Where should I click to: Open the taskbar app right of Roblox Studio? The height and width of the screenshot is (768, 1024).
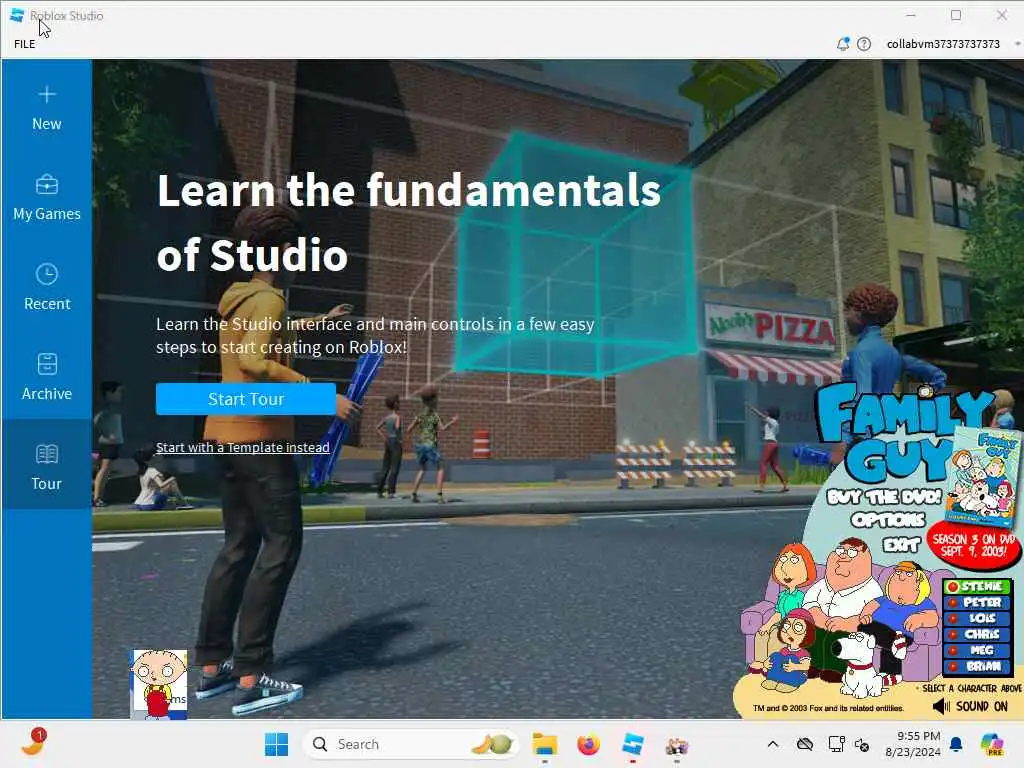coord(677,745)
